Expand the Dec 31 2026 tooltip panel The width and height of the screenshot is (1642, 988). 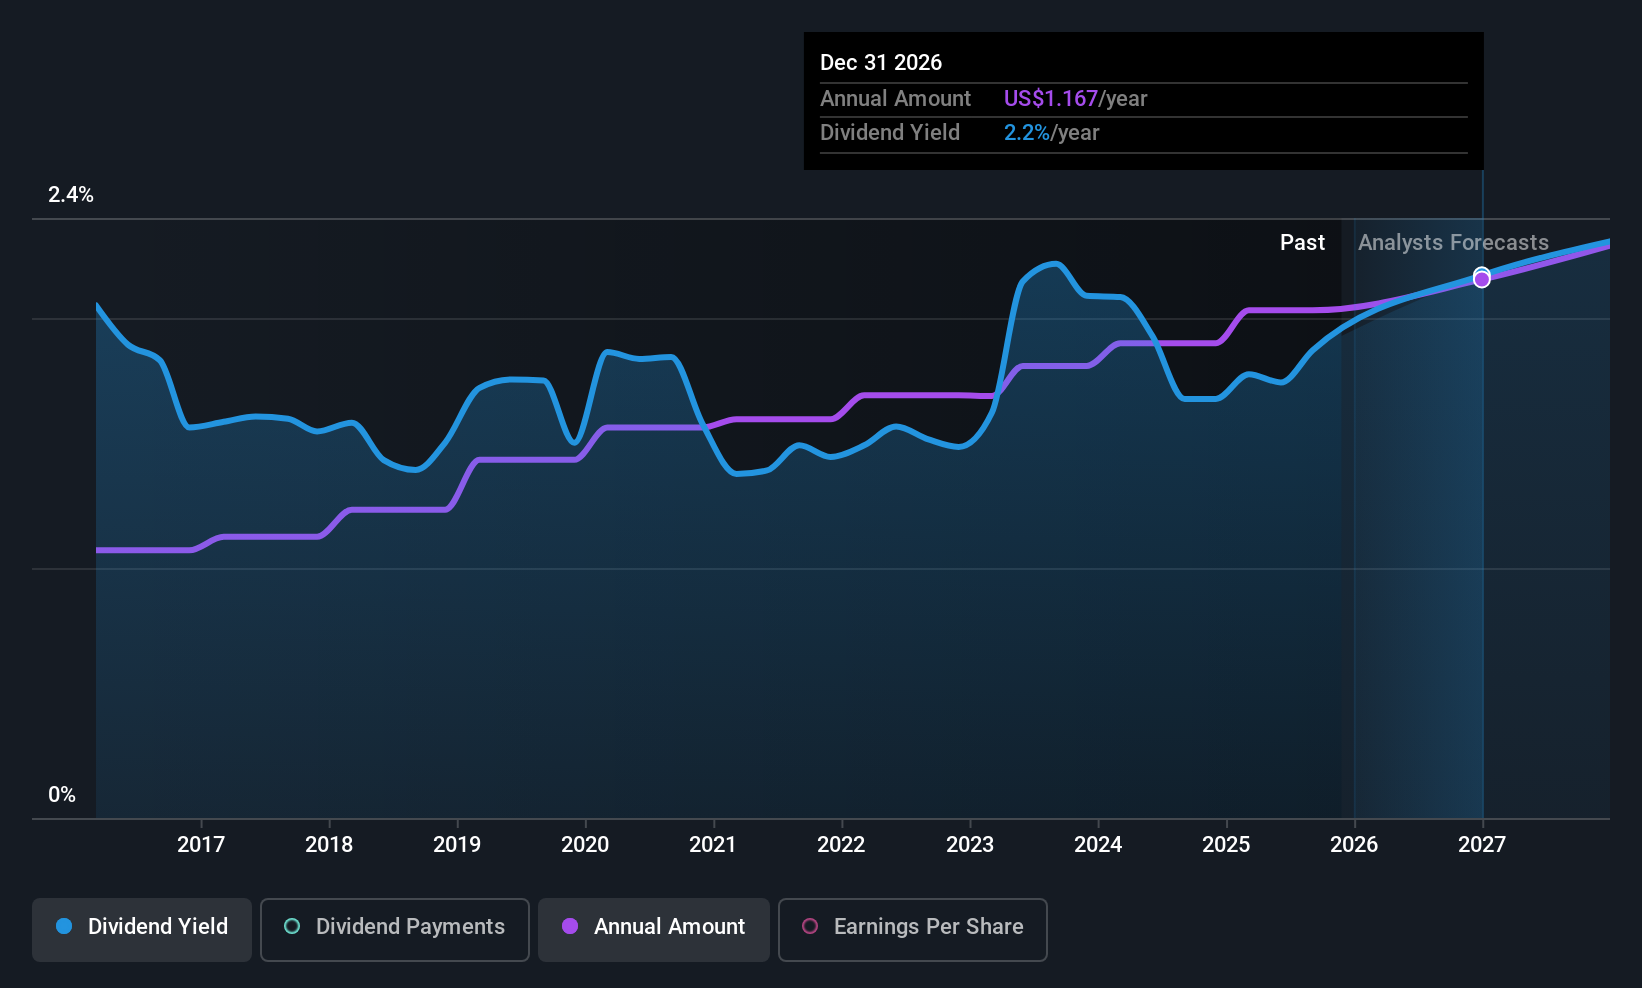click(x=880, y=62)
